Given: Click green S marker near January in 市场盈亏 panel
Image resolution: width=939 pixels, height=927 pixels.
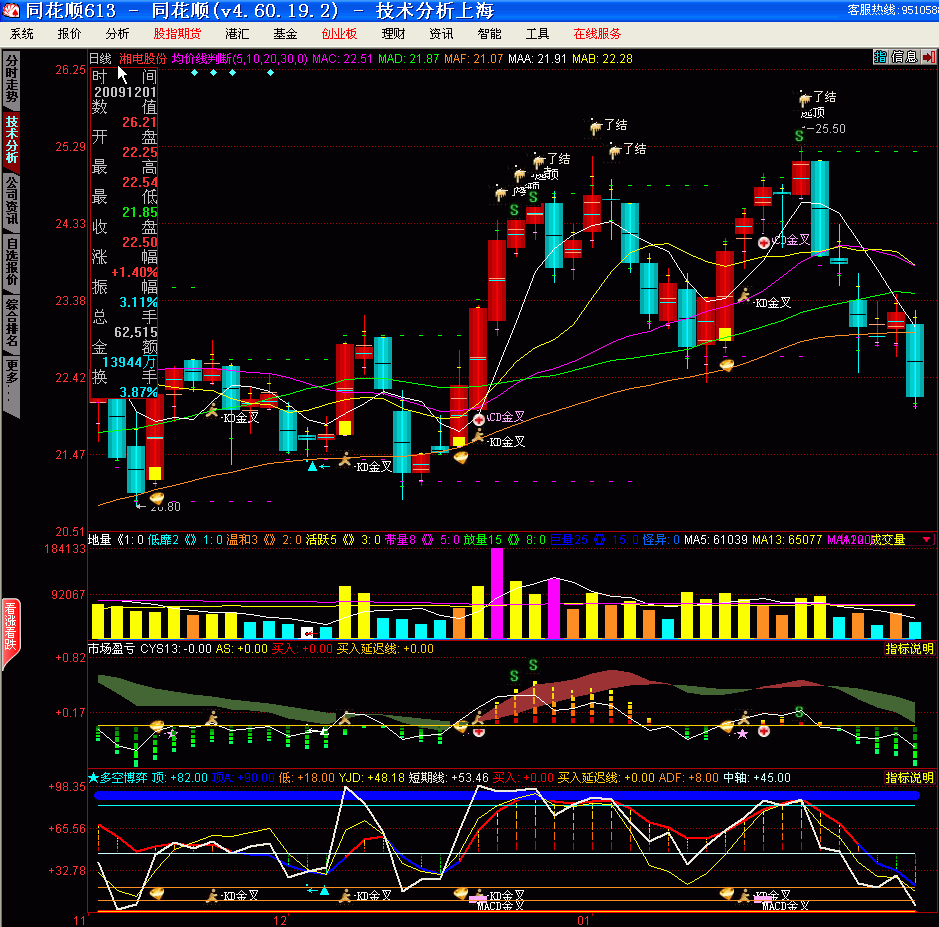Looking at the screenshot, I should pyautogui.click(x=799, y=711).
